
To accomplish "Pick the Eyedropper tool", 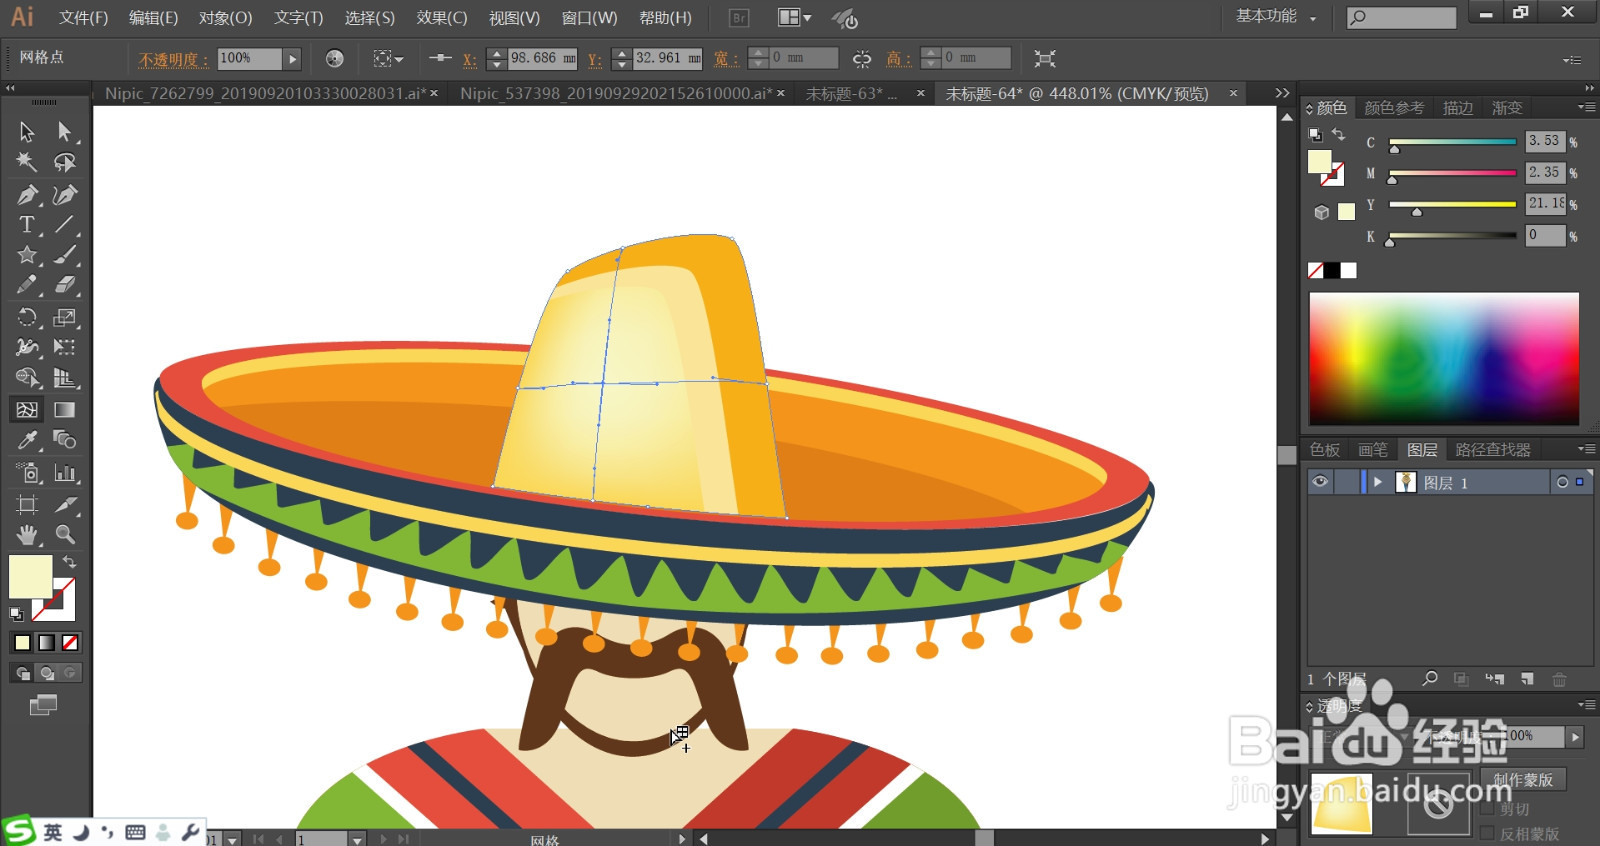I will 27,440.
